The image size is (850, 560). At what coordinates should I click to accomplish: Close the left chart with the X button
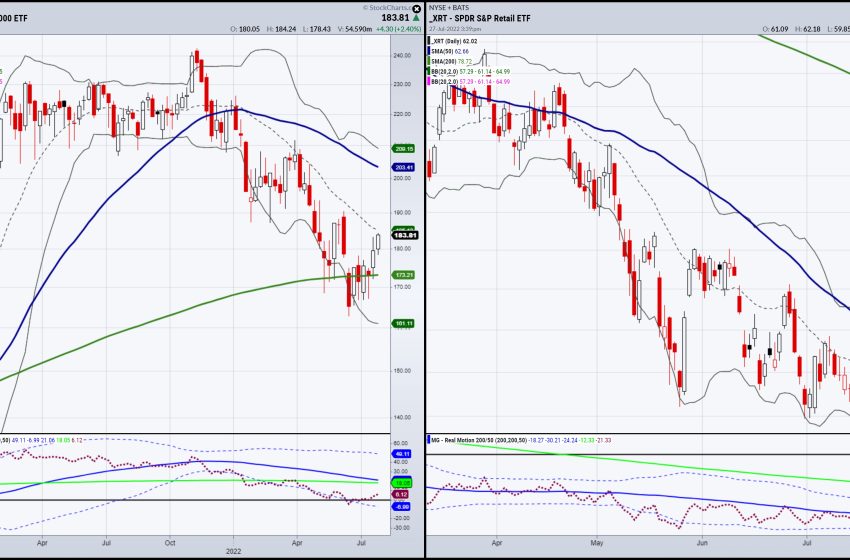(416, 9)
